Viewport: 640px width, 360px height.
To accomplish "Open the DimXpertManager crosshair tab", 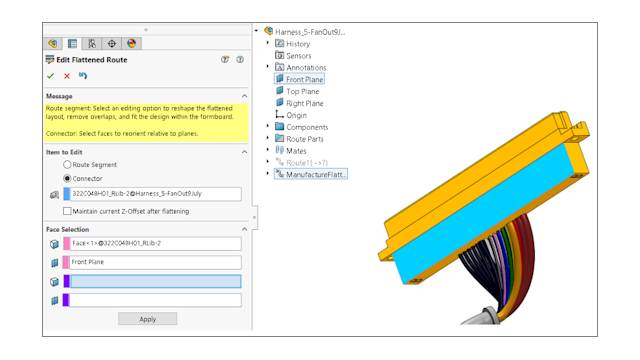I will [x=112, y=43].
